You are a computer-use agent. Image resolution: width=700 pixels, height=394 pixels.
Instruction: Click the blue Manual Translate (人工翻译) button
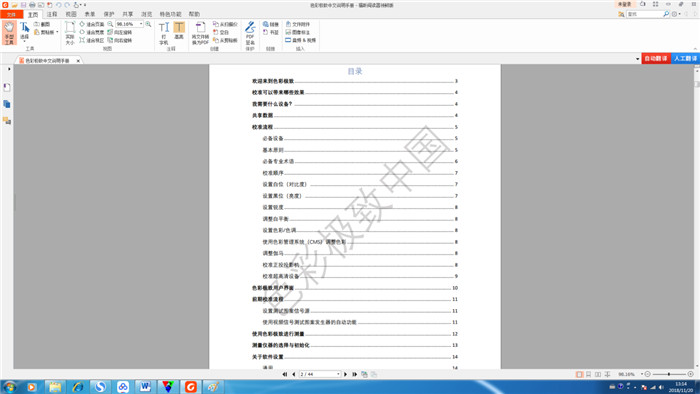point(685,58)
